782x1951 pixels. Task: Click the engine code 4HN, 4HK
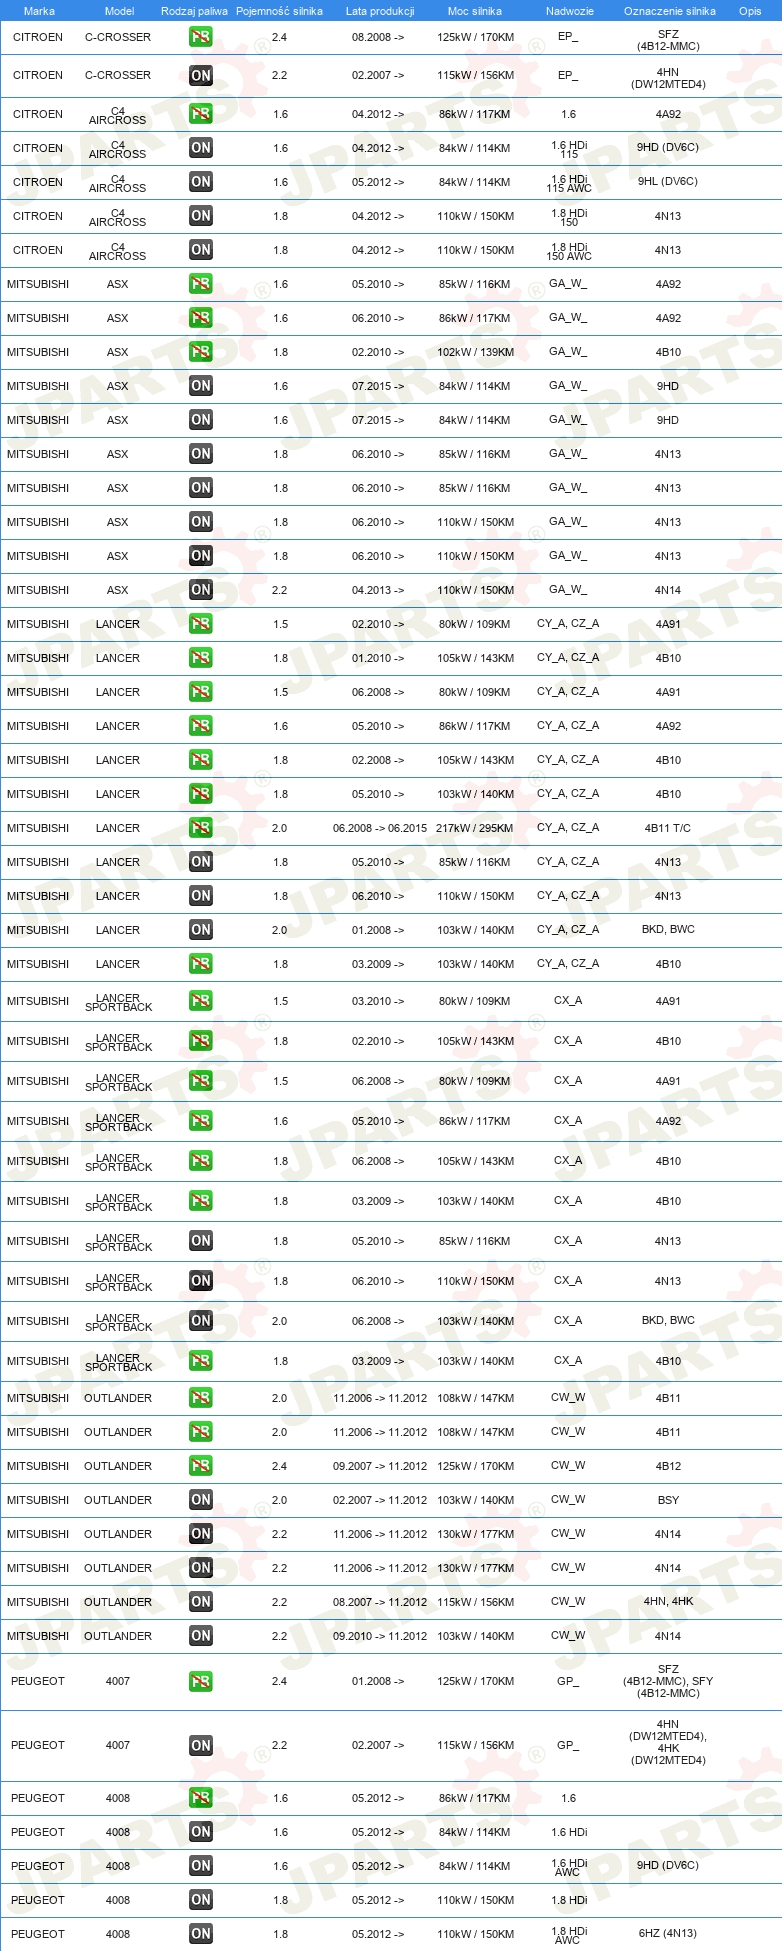[668, 1602]
